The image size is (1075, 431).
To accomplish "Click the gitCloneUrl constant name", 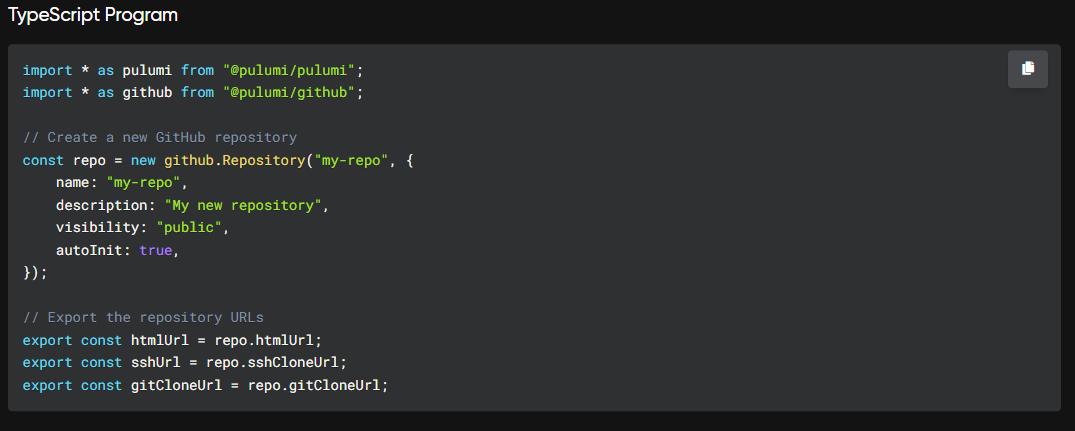I will pos(176,385).
